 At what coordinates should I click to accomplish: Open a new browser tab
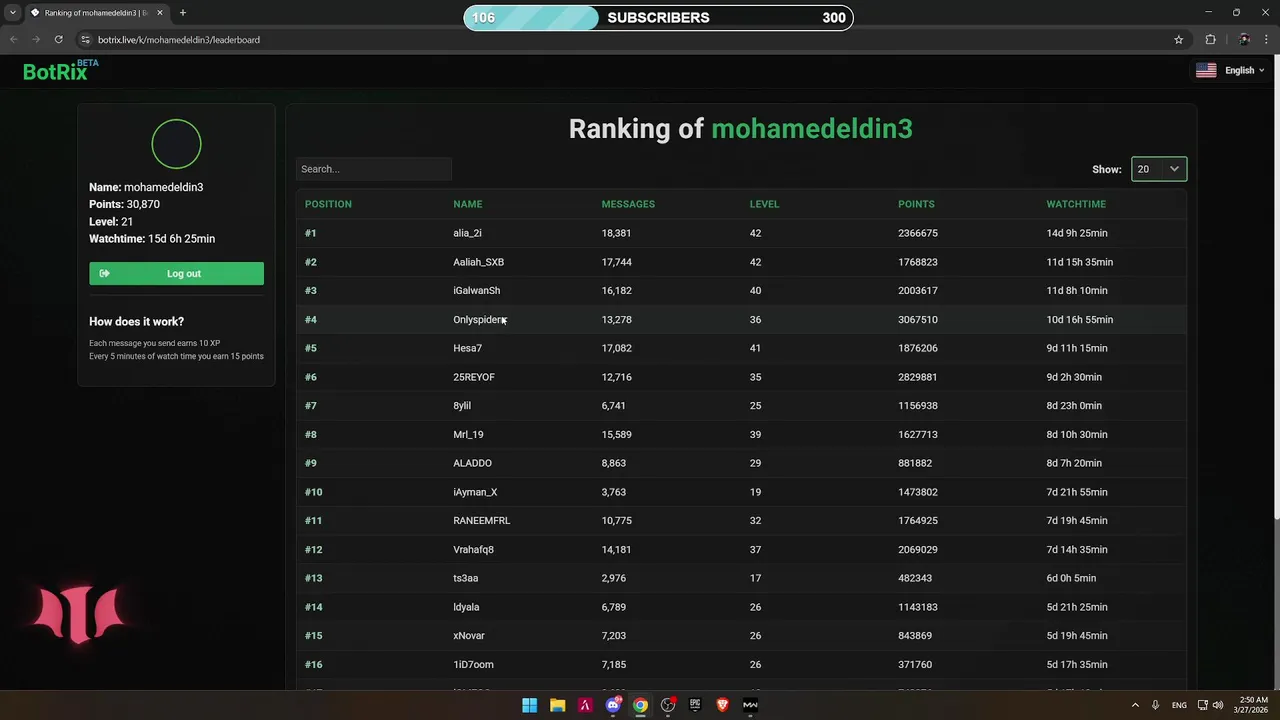coord(183,13)
